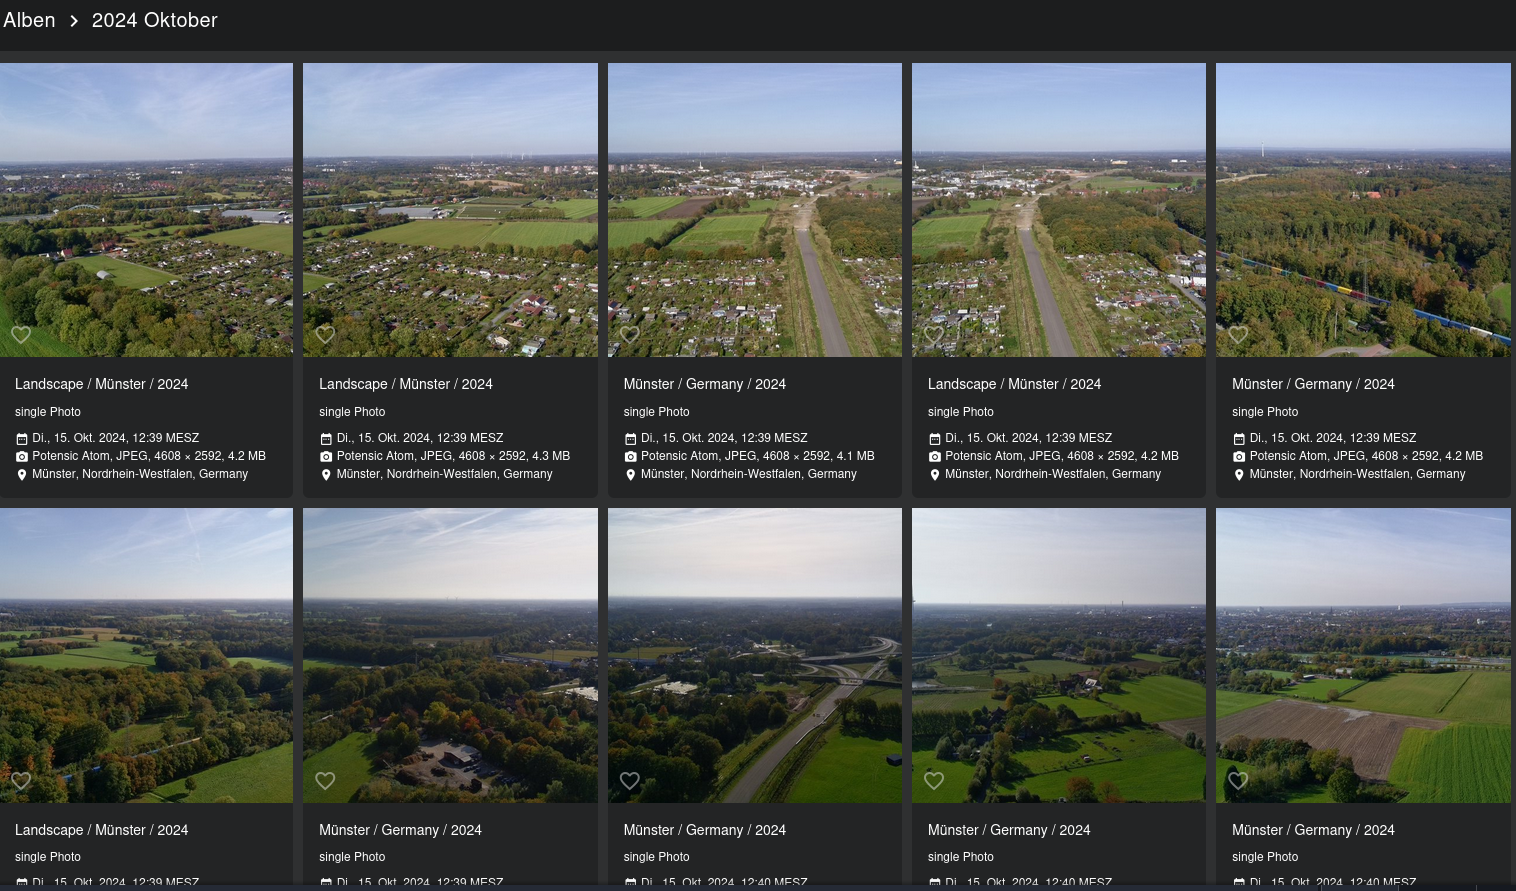Click calendar icon under the freight train photo
The height and width of the screenshot is (891, 1516).
click(x=1239, y=439)
